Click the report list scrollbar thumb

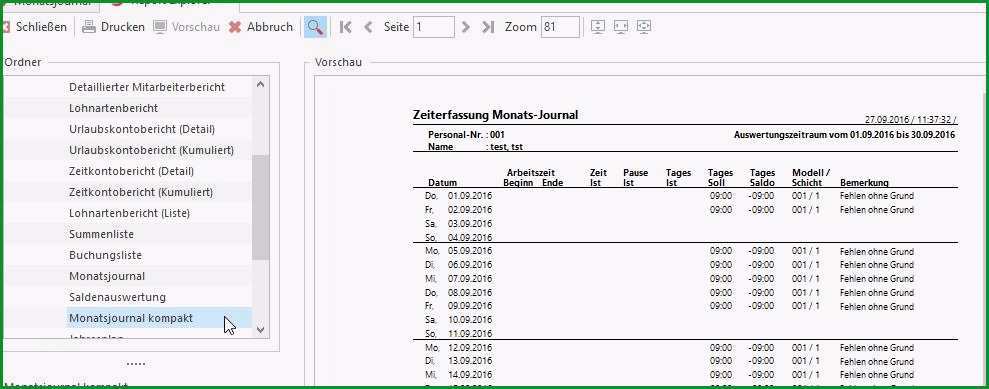coord(260,207)
